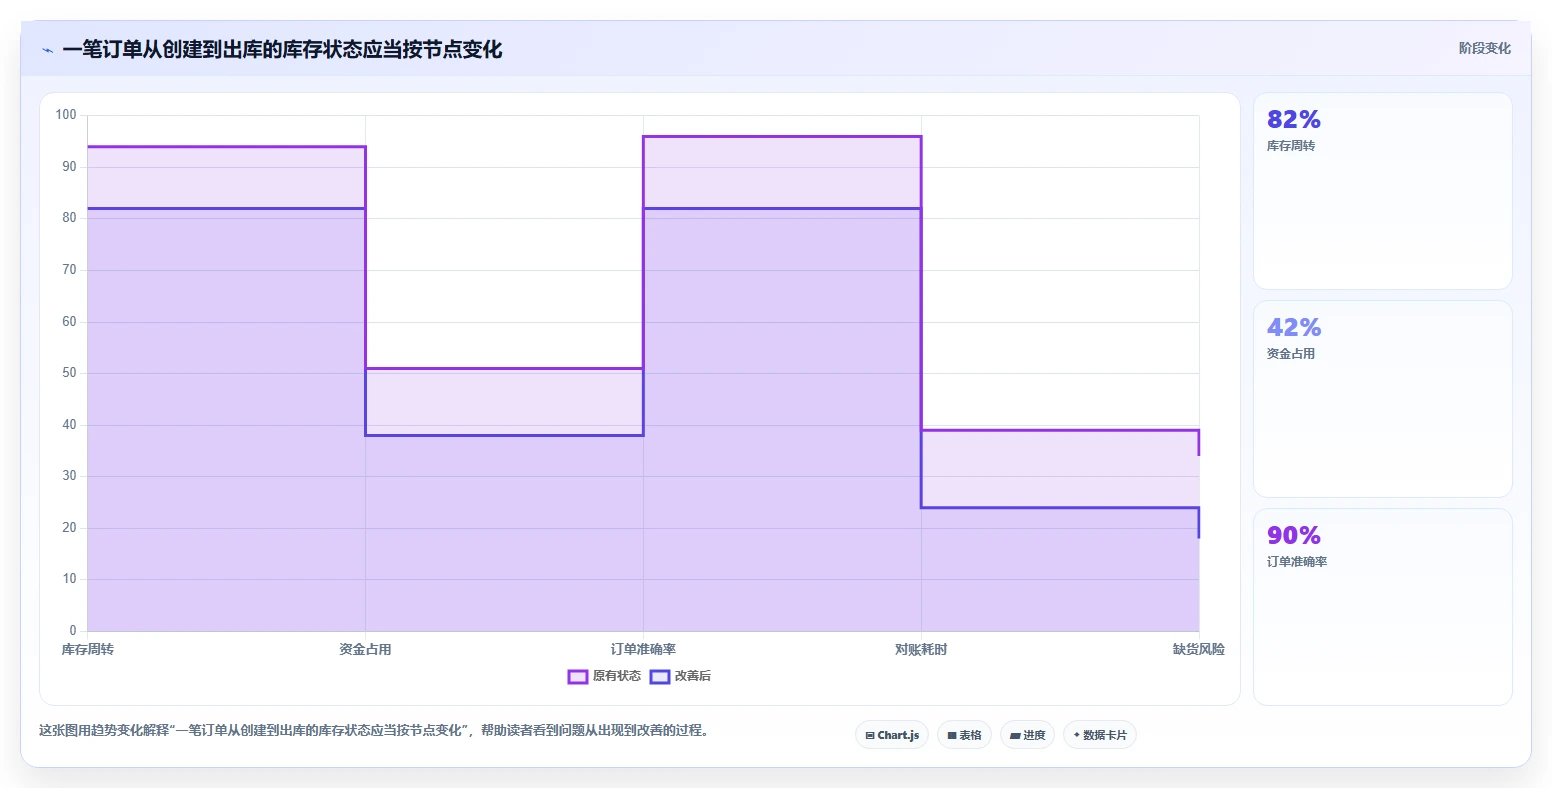
Task: Click the 对账耗时 x-axis label
Action: (x=921, y=650)
